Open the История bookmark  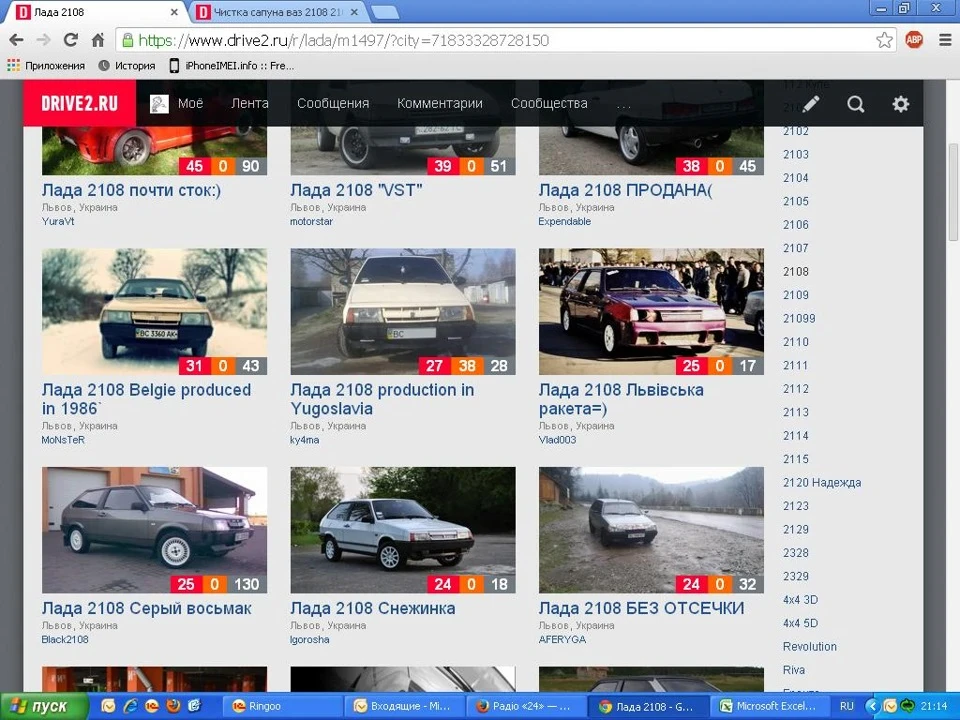[127, 66]
